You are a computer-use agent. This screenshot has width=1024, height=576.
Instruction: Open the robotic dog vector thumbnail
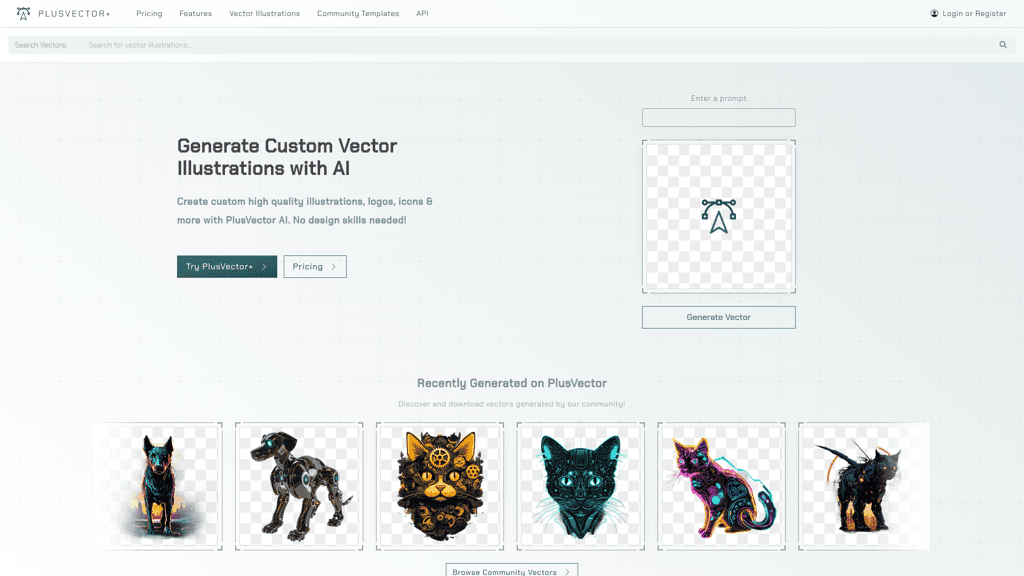299,487
